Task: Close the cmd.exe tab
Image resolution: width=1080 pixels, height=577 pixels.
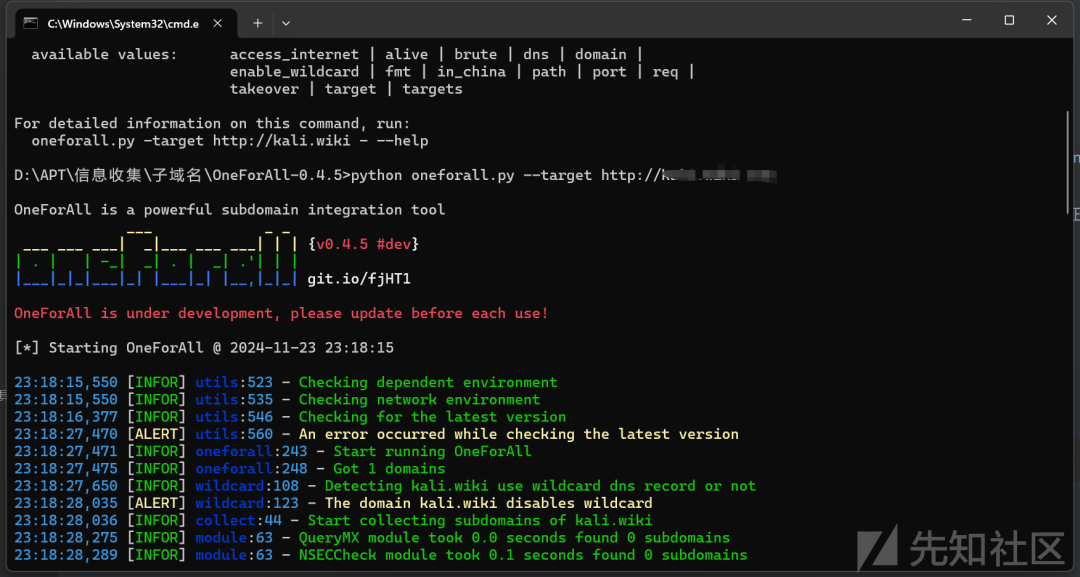Action: point(218,23)
